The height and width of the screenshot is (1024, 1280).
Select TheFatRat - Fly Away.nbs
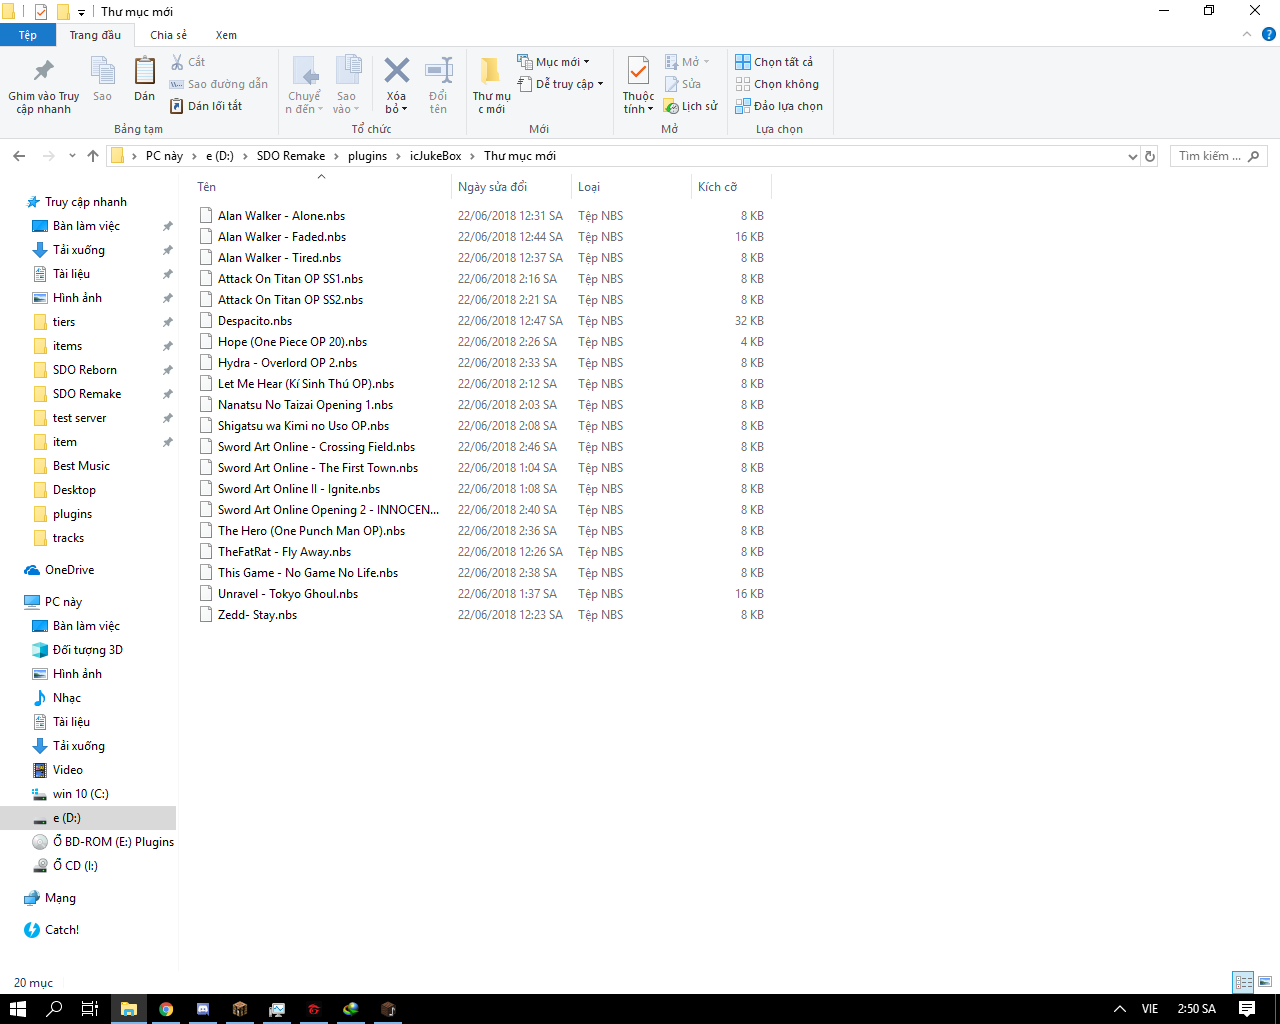[x=284, y=552]
